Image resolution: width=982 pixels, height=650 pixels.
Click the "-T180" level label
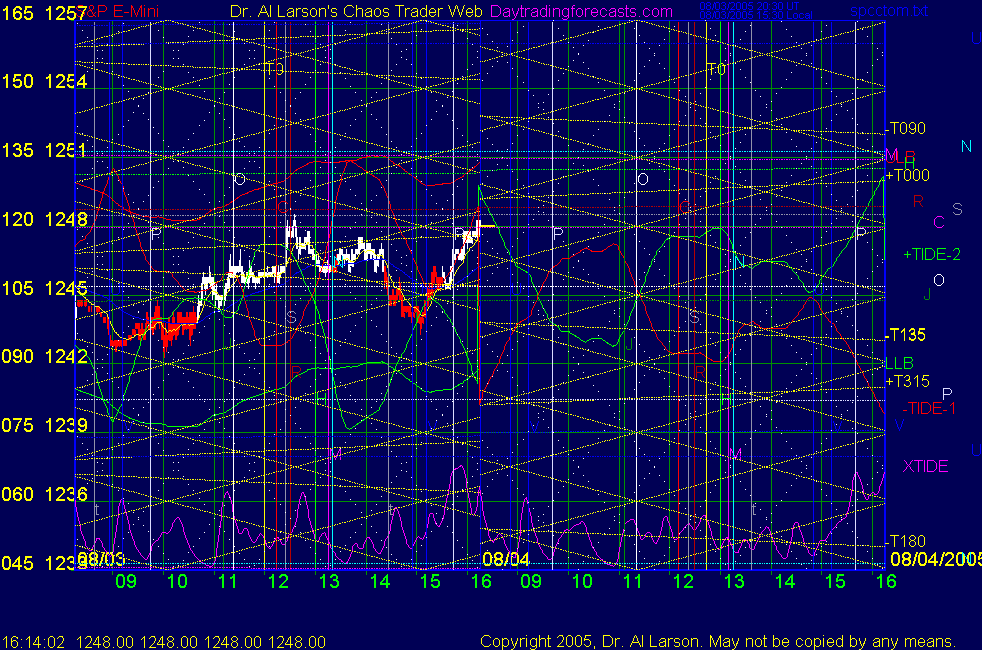click(906, 541)
